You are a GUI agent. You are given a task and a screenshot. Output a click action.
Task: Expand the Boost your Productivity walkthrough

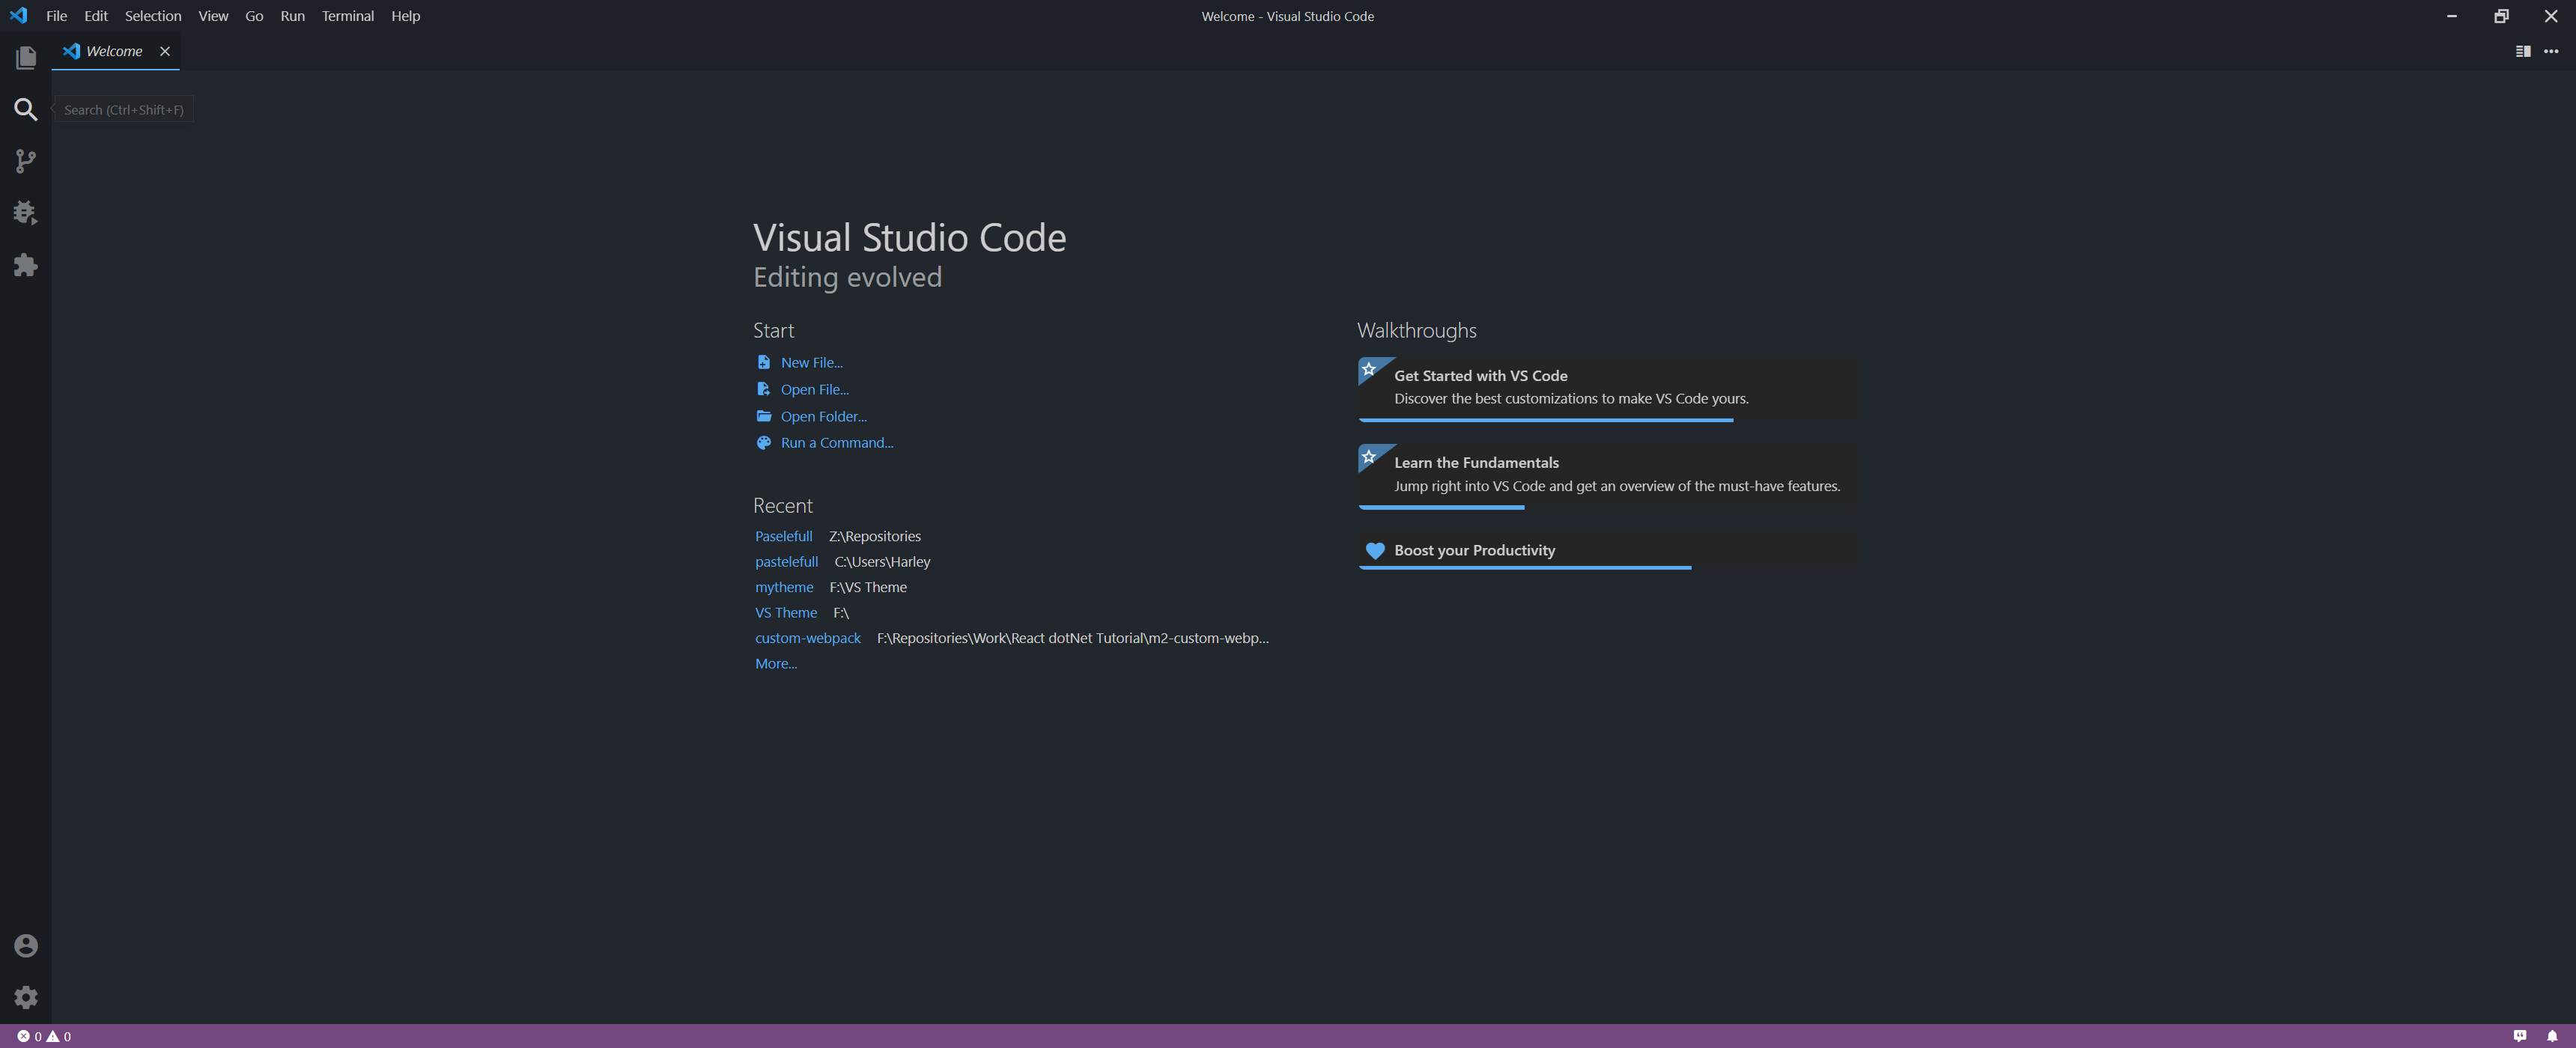click(x=1473, y=550)
